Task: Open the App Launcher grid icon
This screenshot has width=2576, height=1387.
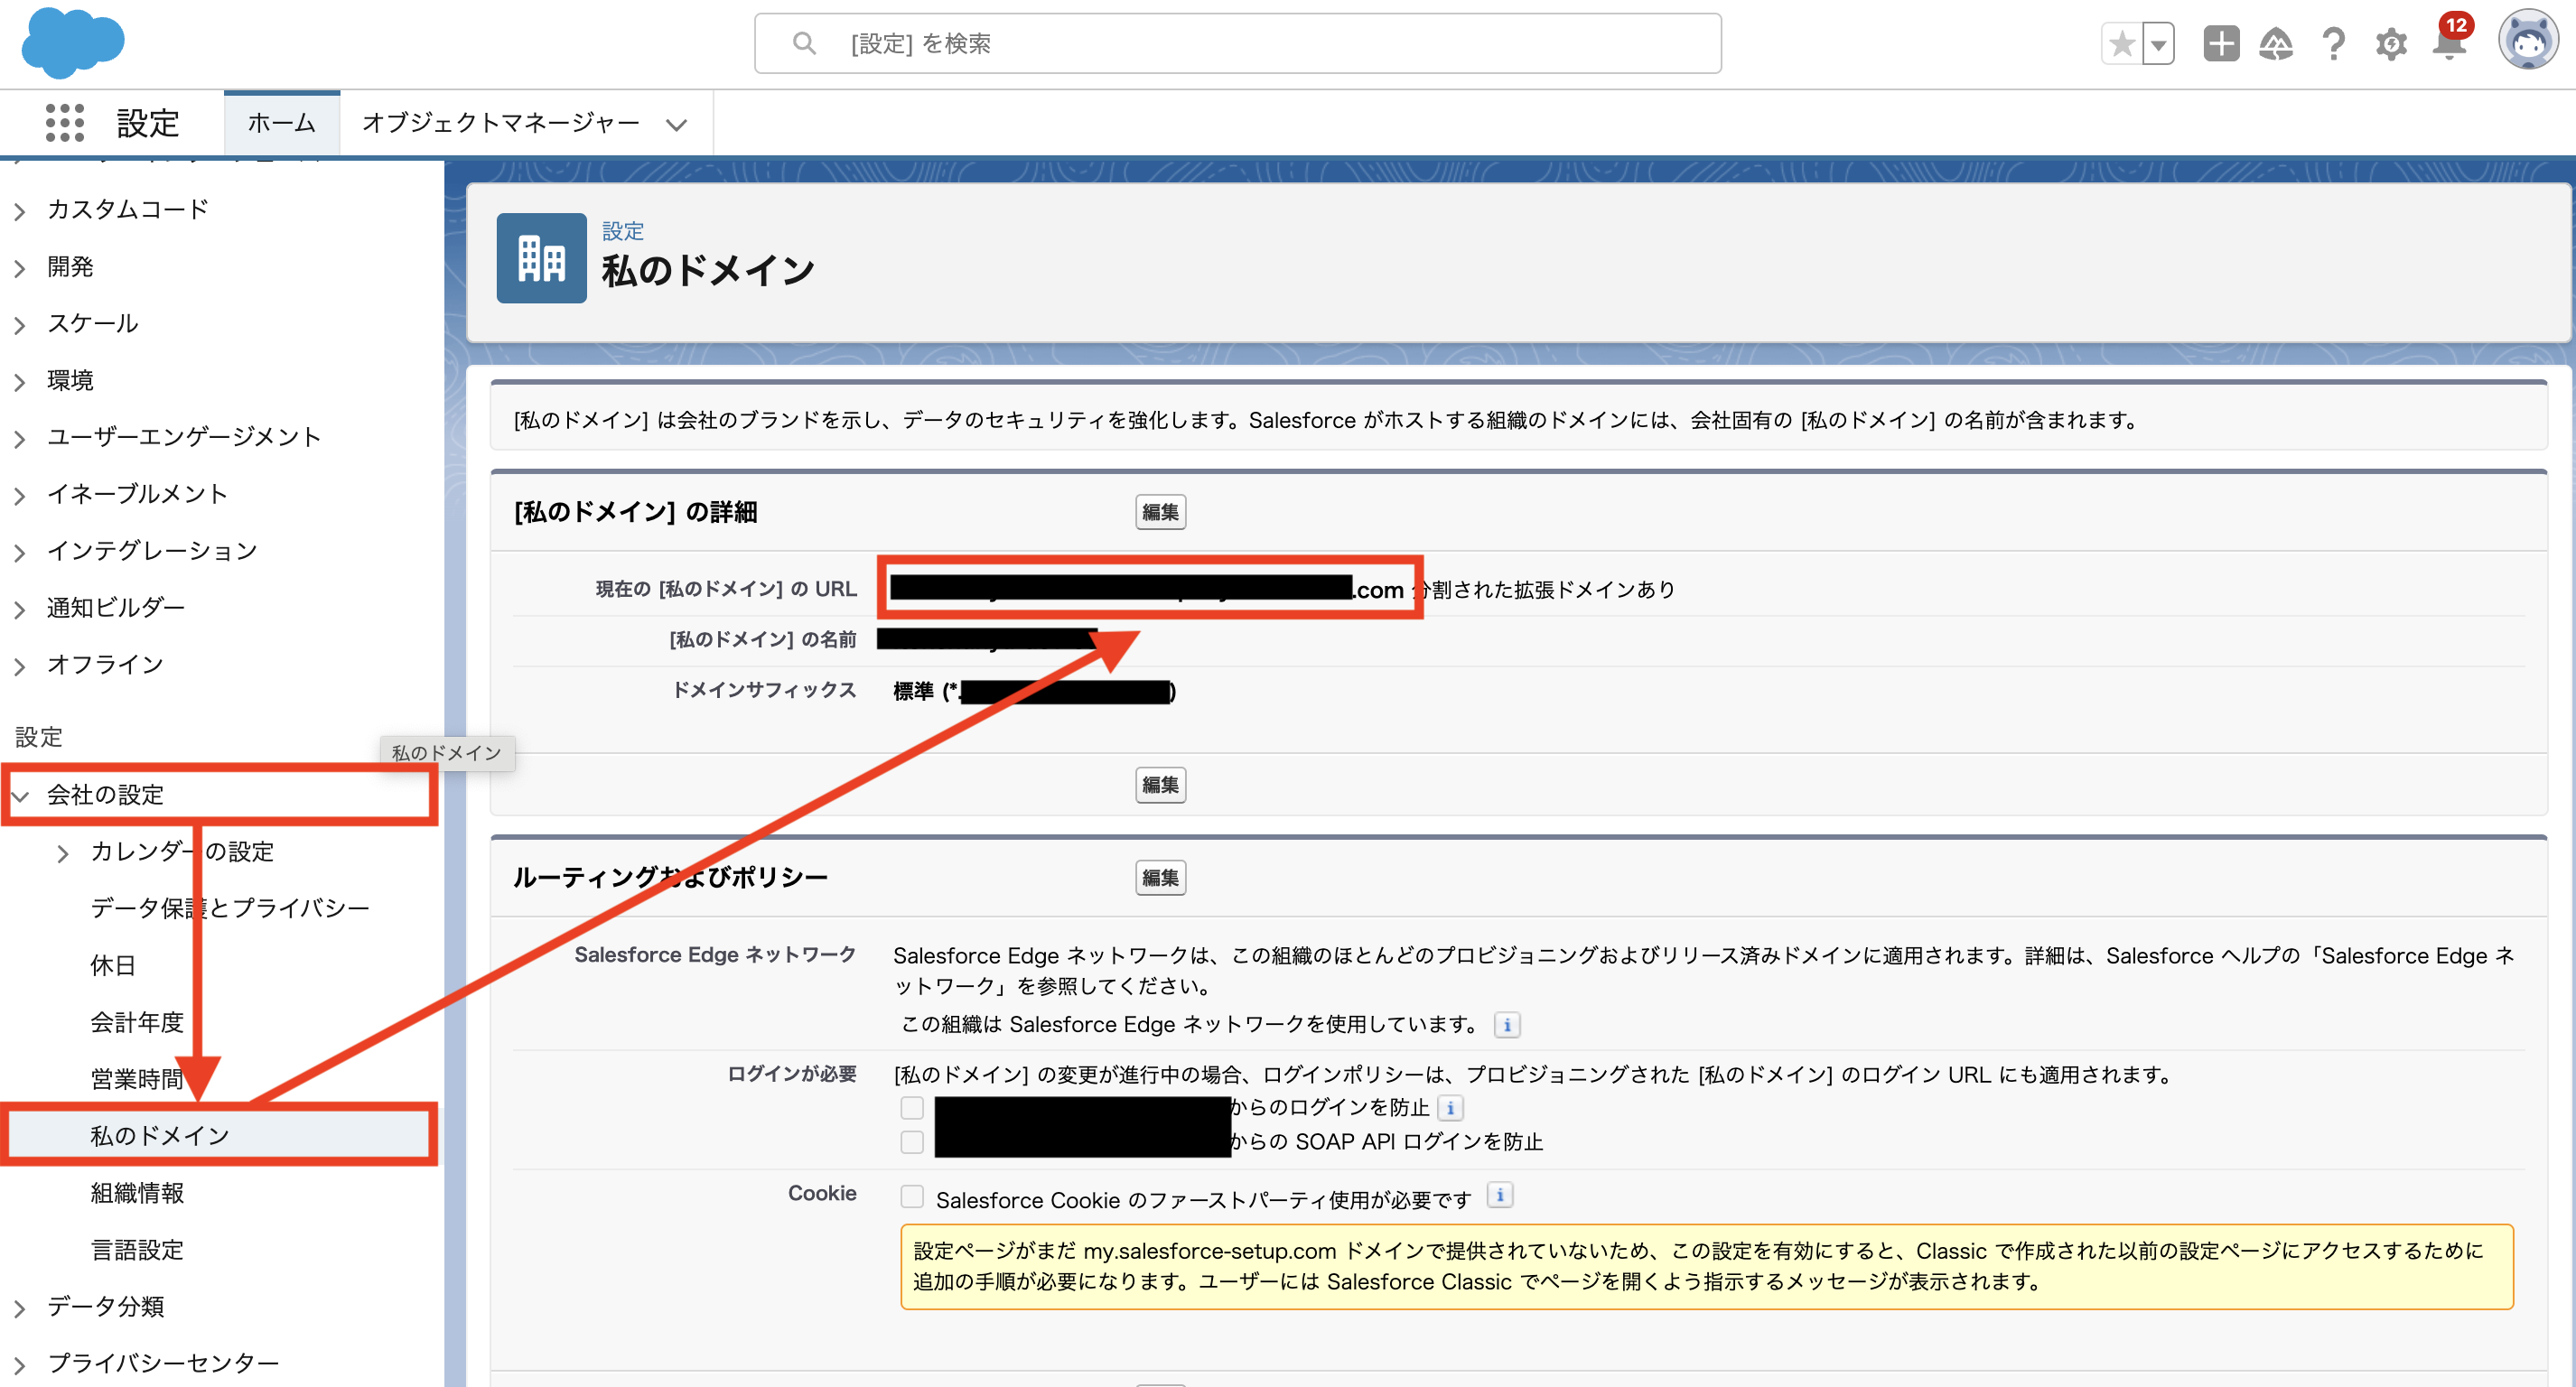Action: pyautogui.click(x=62, y=122)
